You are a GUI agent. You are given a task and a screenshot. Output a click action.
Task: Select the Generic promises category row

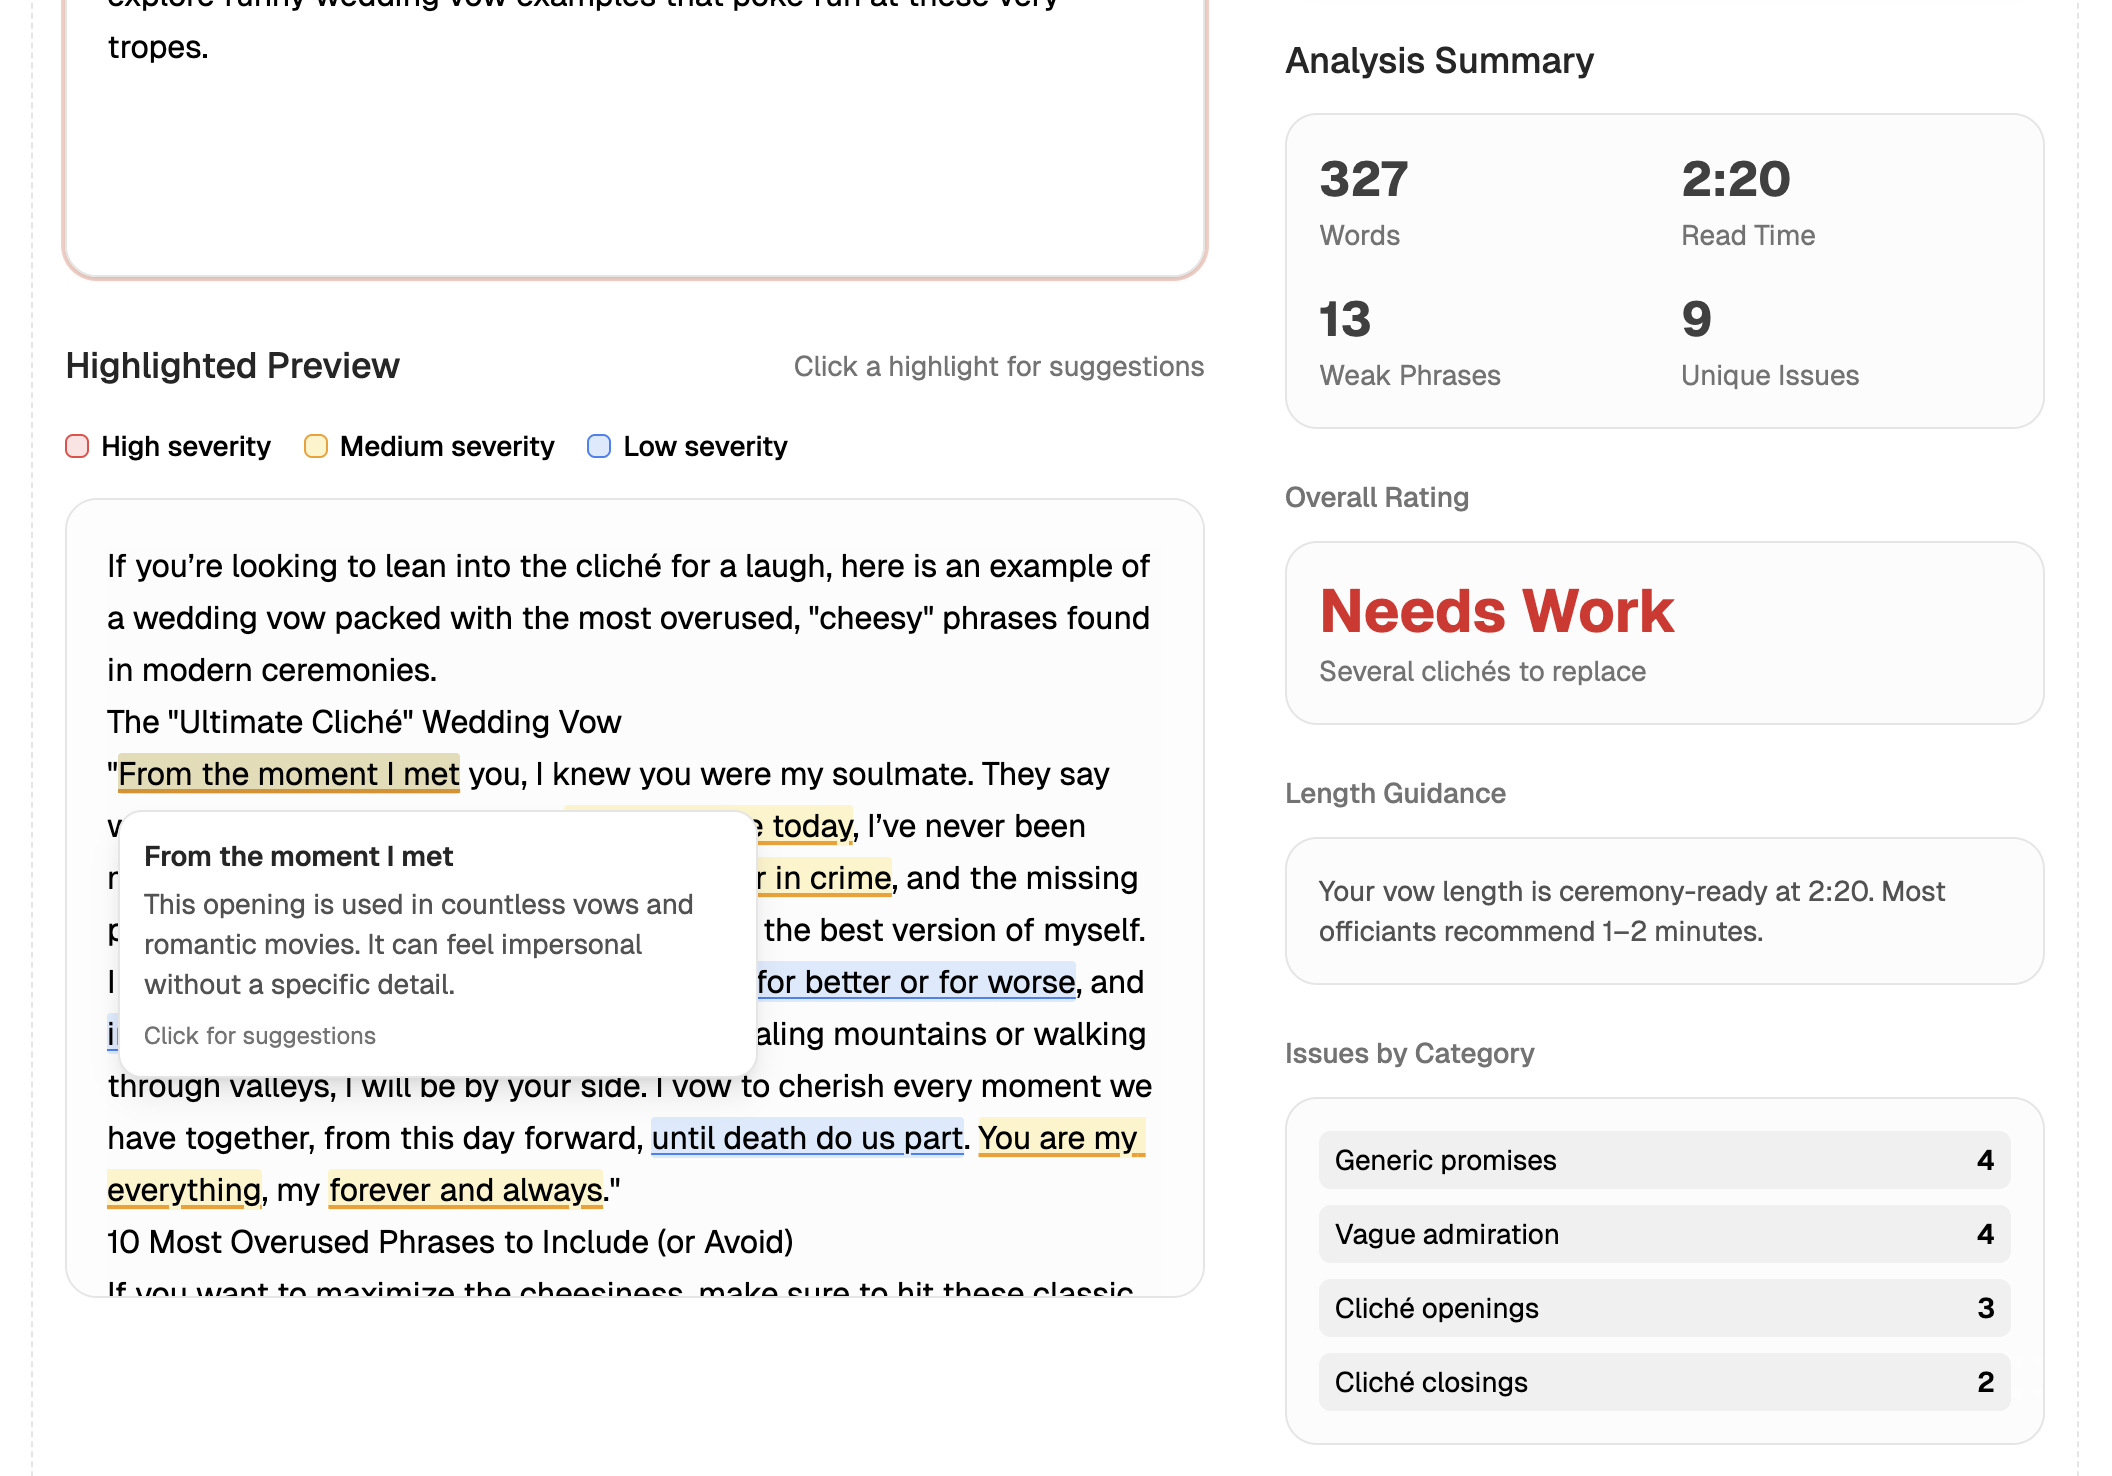[1664, 1160]
